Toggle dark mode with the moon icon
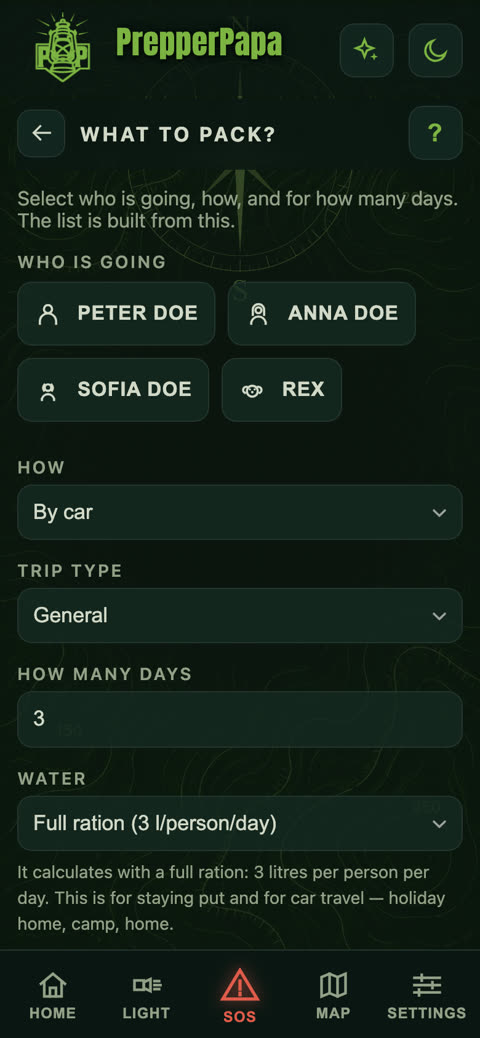 pyautogui.click(x=435, y=50)
